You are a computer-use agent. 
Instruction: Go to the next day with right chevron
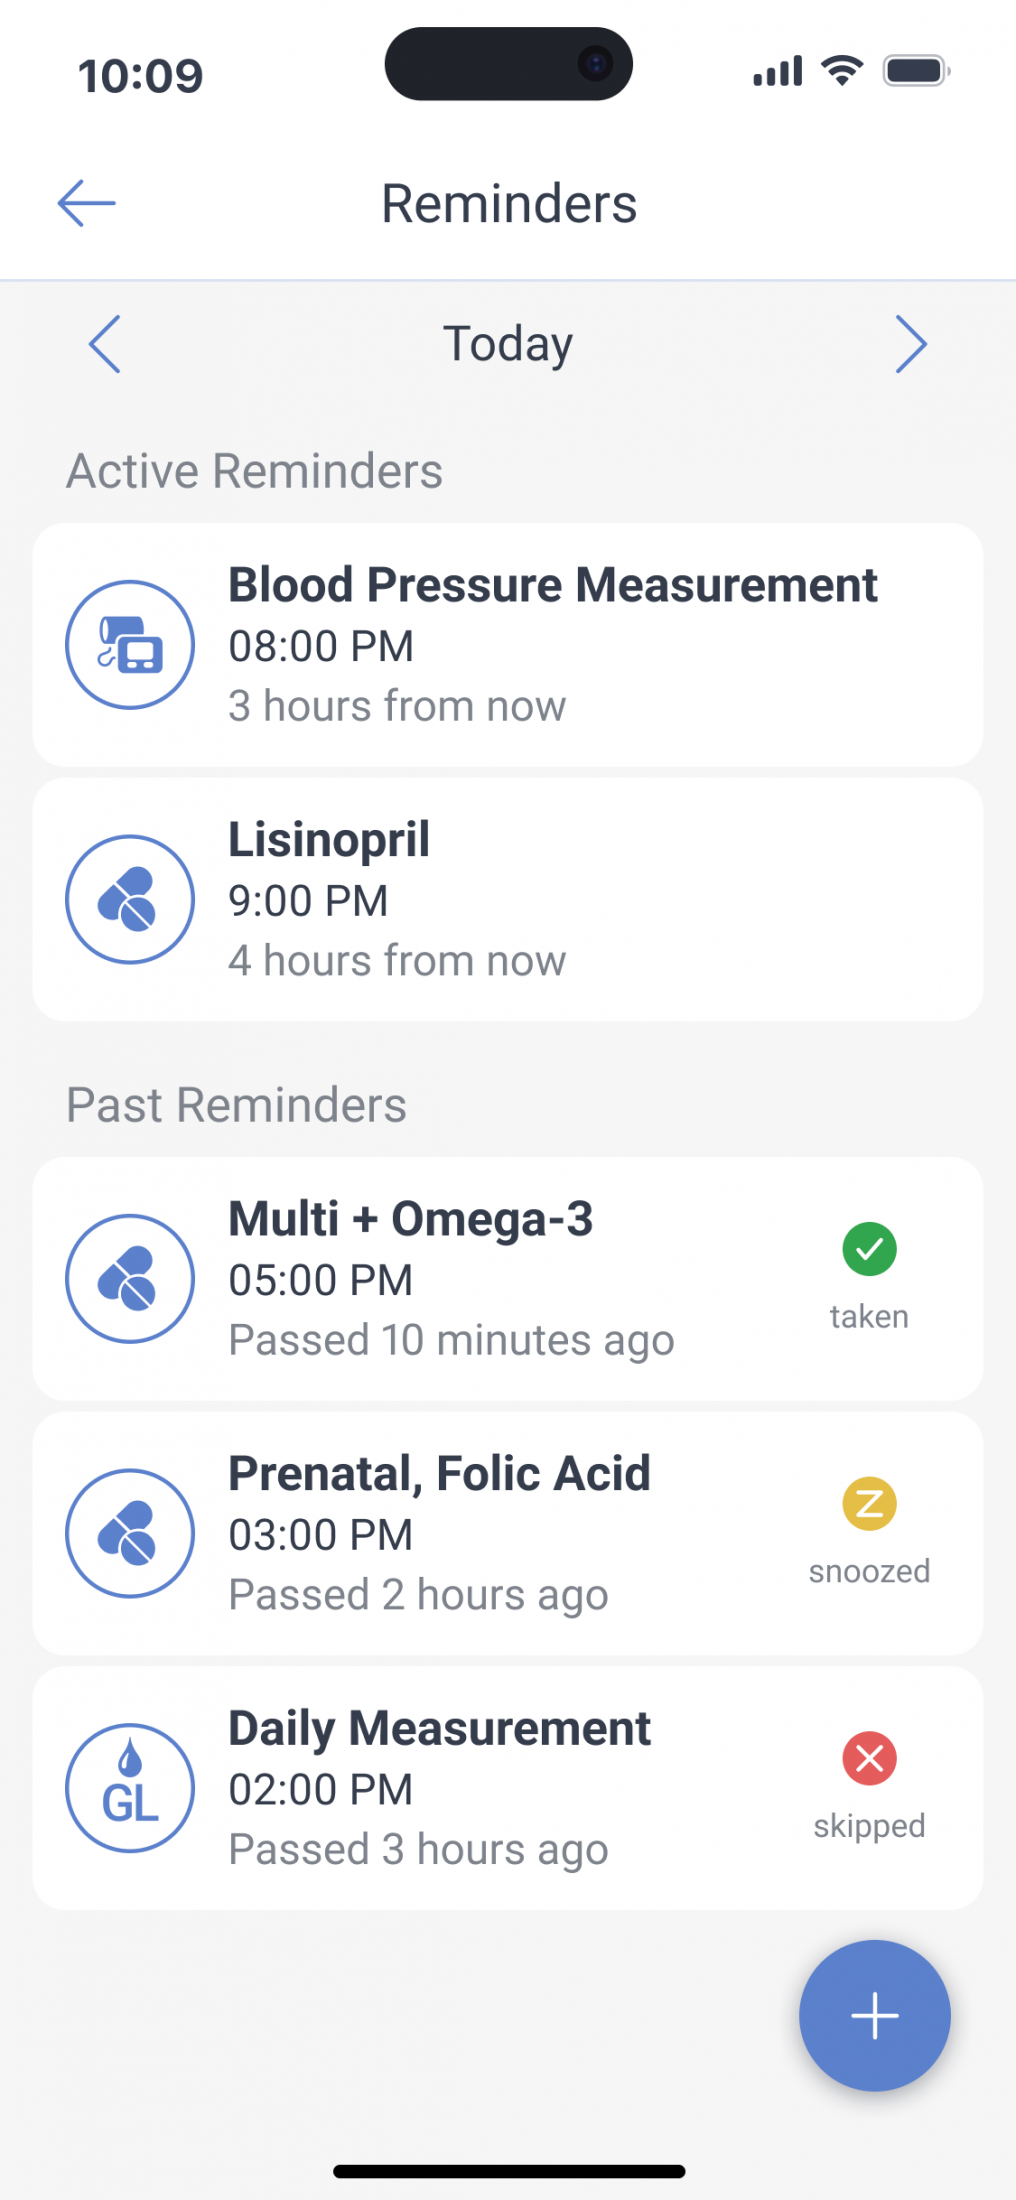tap(910, 344)
